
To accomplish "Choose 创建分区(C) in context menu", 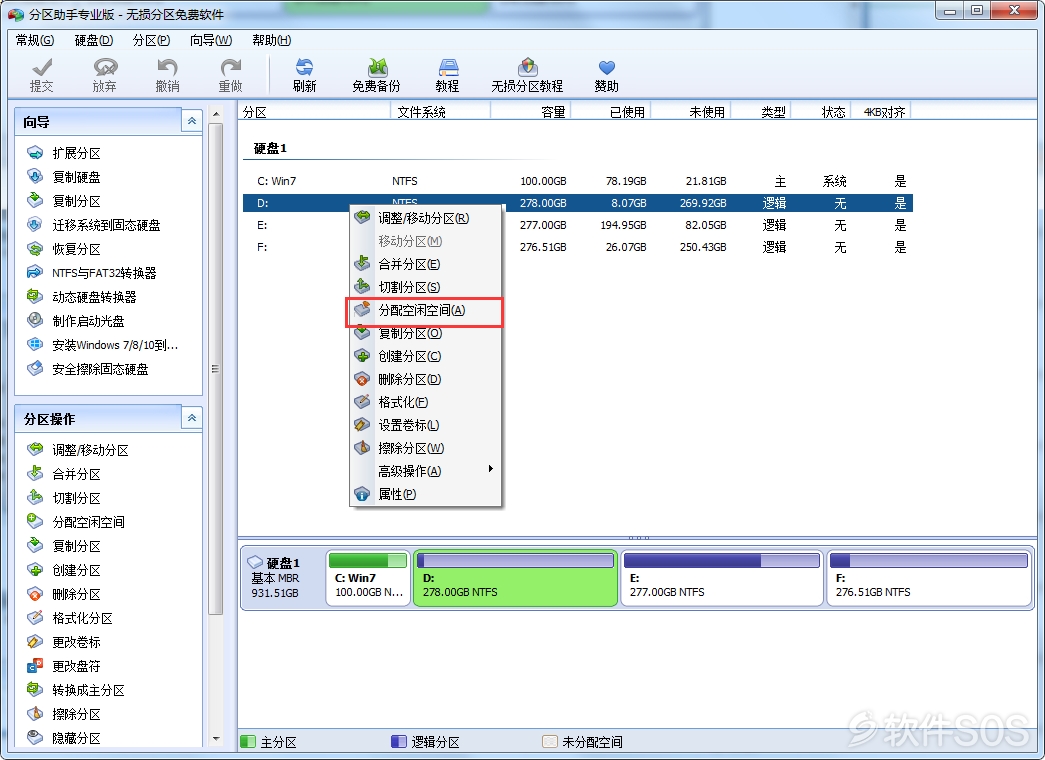I will pyautogui.click(x=425, y=357).
